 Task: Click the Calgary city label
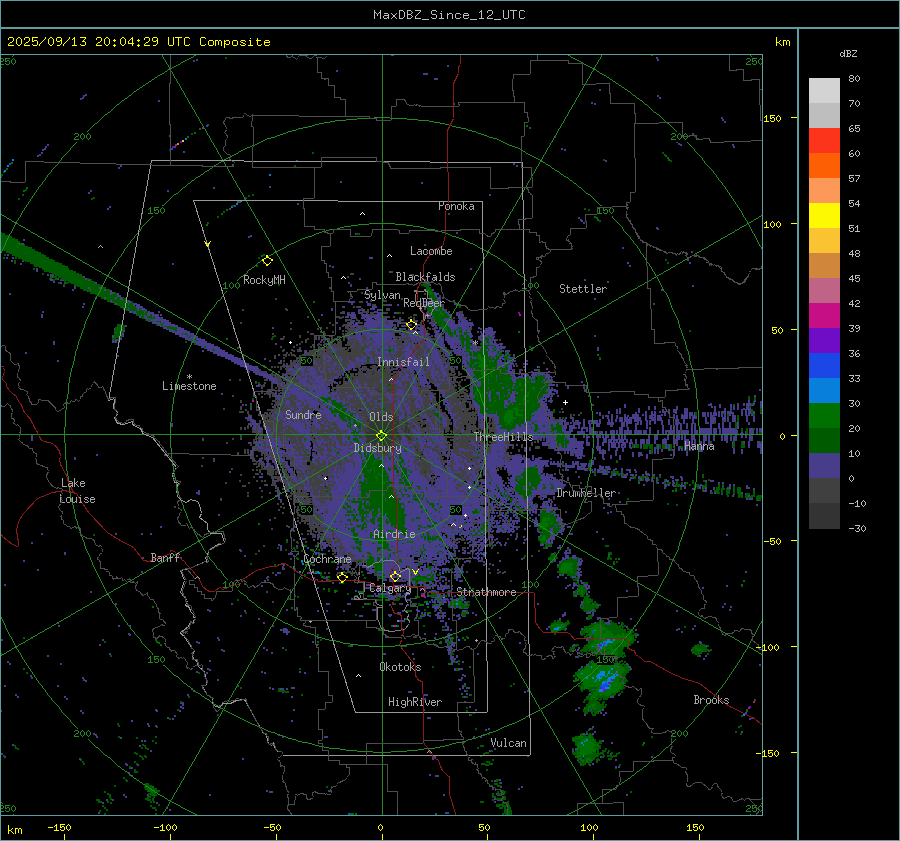390,588
